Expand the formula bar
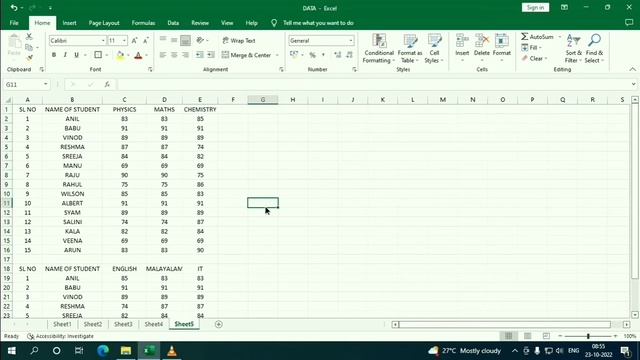 633,84
